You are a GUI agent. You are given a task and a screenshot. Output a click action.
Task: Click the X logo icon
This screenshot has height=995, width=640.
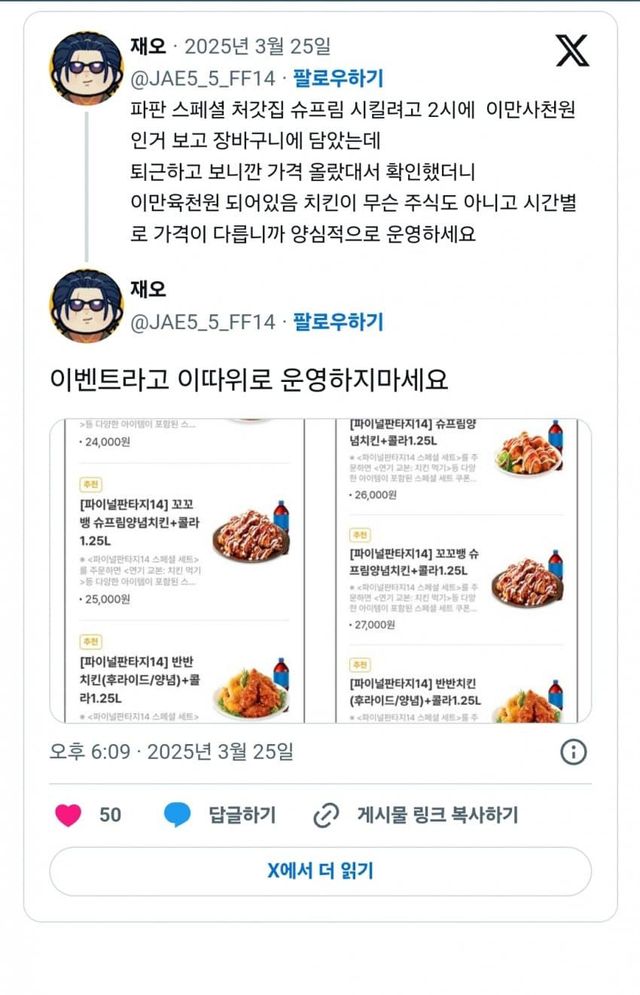click(x=572, y=51)
